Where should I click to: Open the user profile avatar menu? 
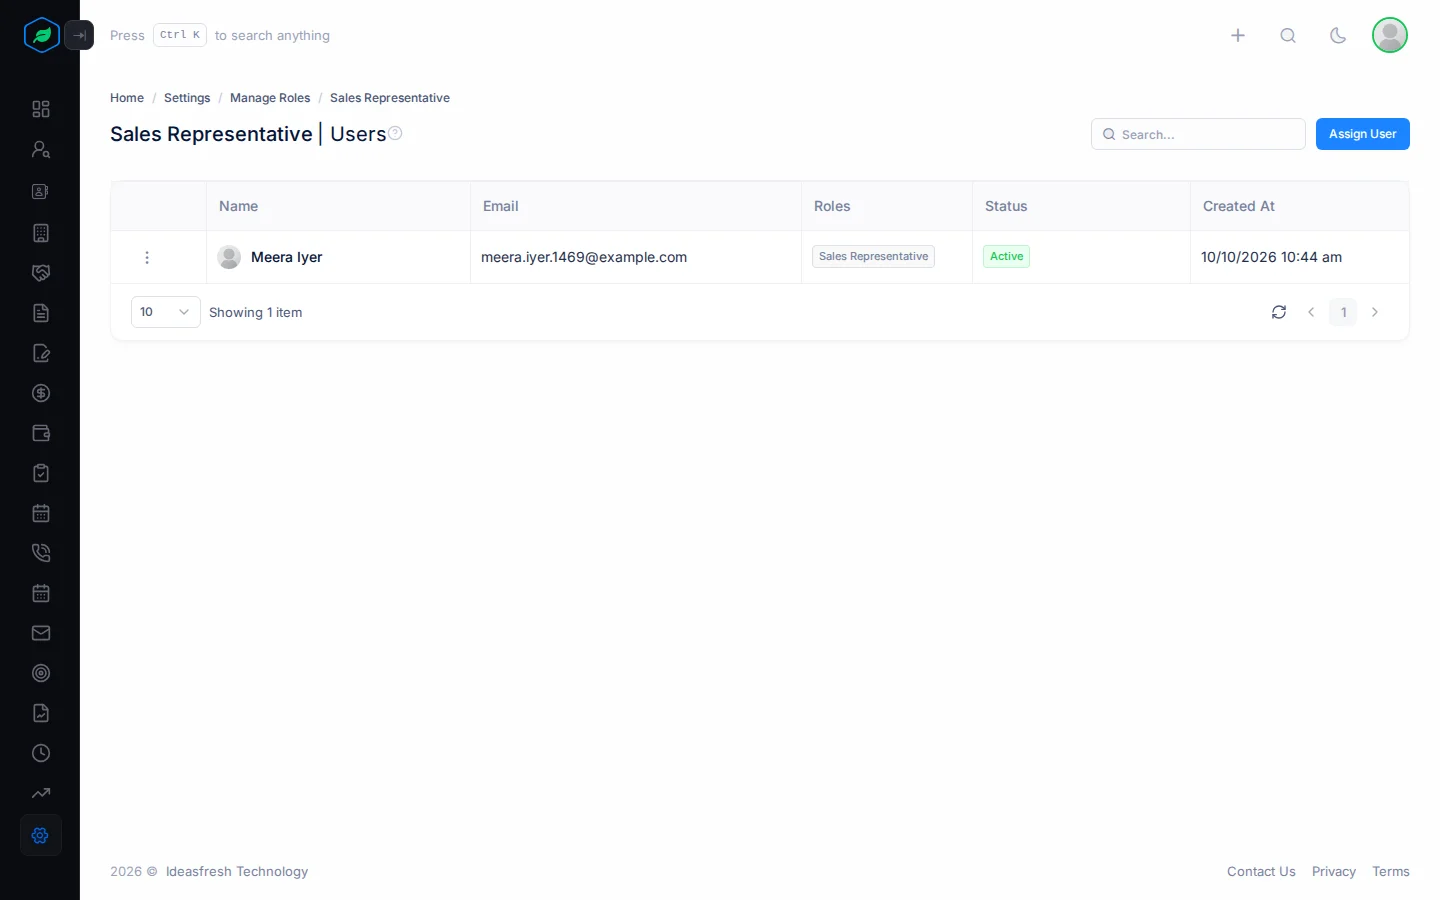[1390, 35]
